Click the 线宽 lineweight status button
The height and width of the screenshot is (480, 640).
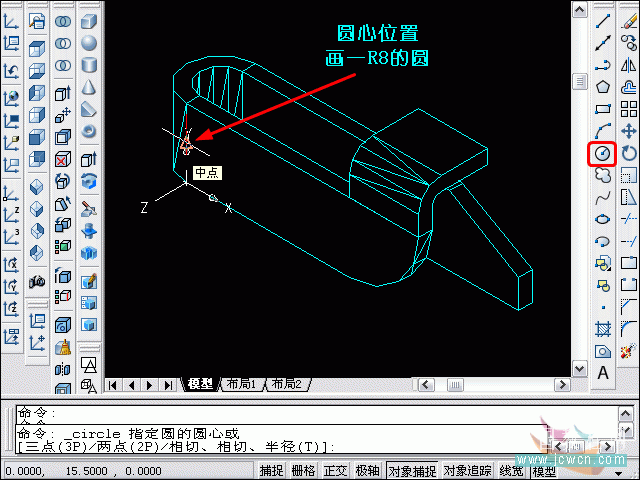tap(511, 471)
